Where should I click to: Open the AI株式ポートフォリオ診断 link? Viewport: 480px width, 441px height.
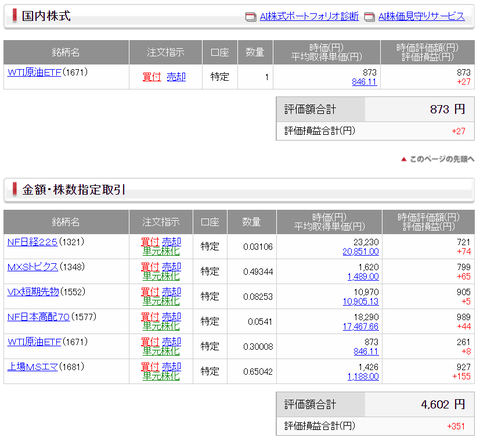(309, 16)
